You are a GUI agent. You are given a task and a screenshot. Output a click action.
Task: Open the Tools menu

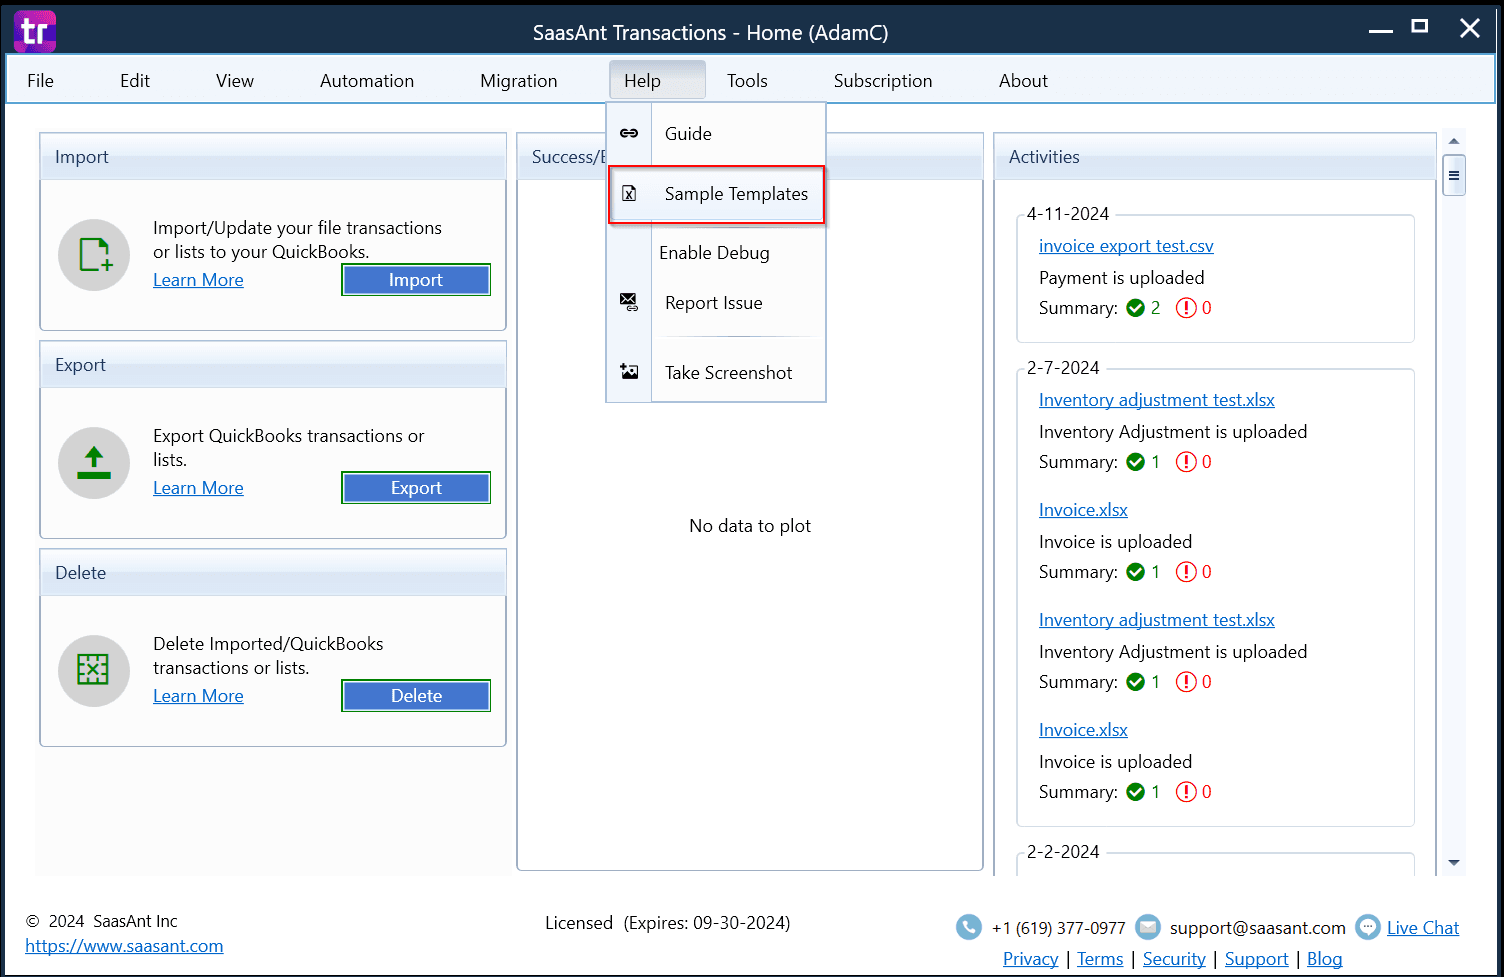coord(747,81)
